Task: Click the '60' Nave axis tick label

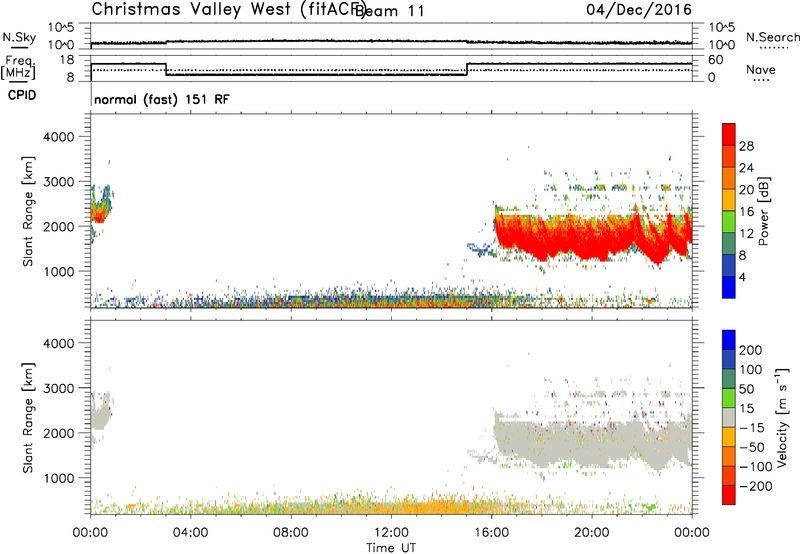Action: [716, 60]
